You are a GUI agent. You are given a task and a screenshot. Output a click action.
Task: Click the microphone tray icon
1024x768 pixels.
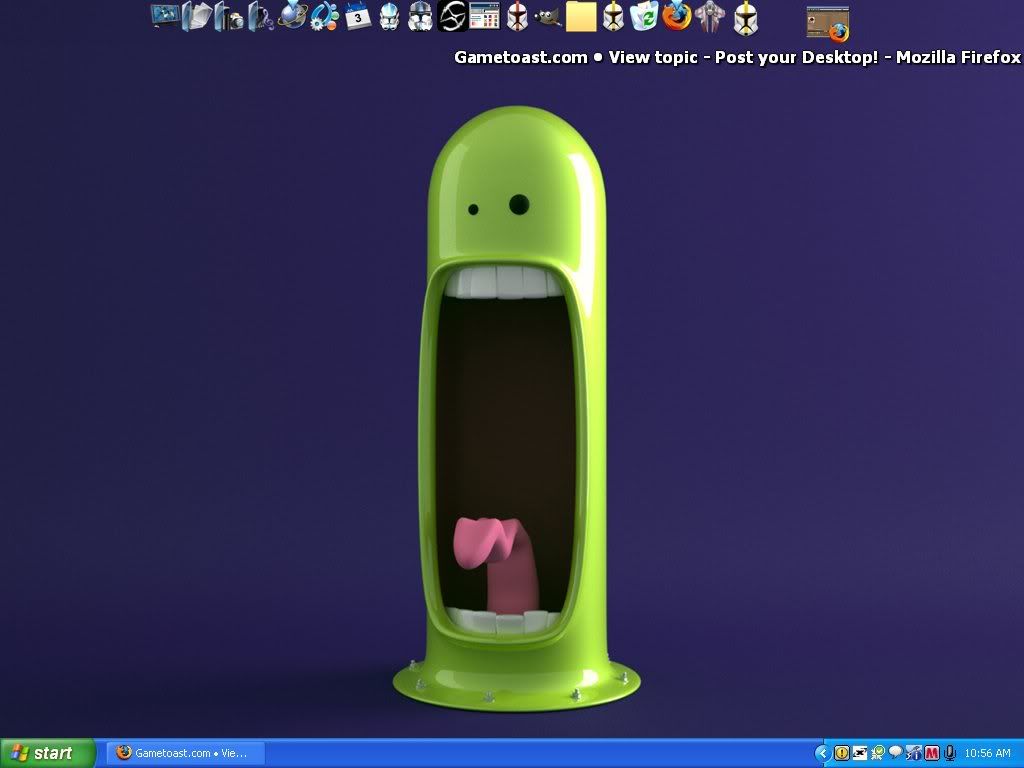coord(950,753)
